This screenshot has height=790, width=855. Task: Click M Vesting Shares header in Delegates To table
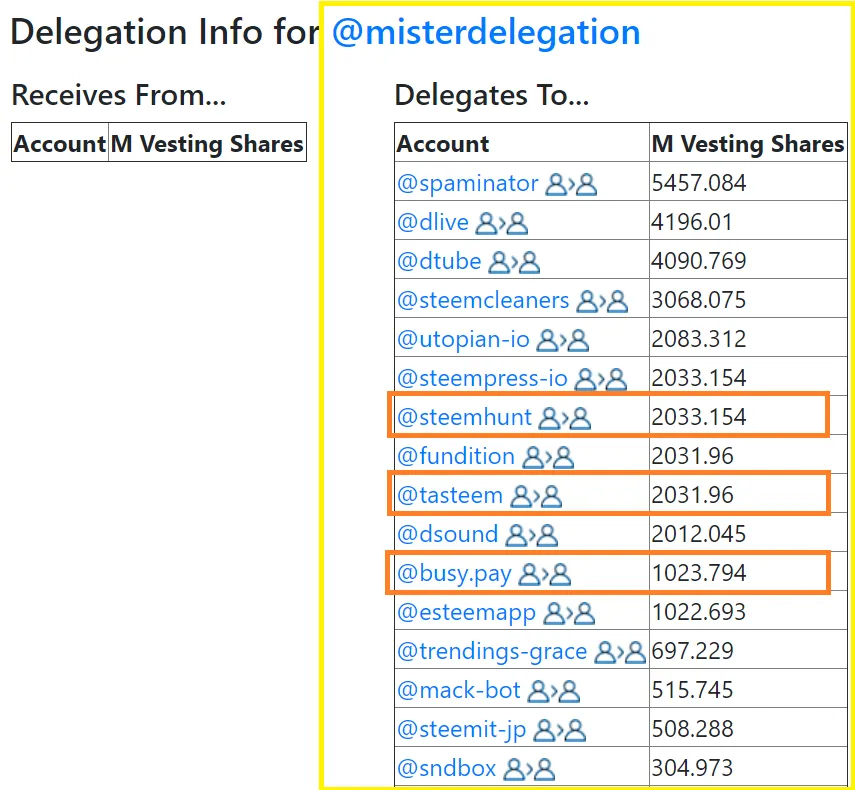coord(747,144)
